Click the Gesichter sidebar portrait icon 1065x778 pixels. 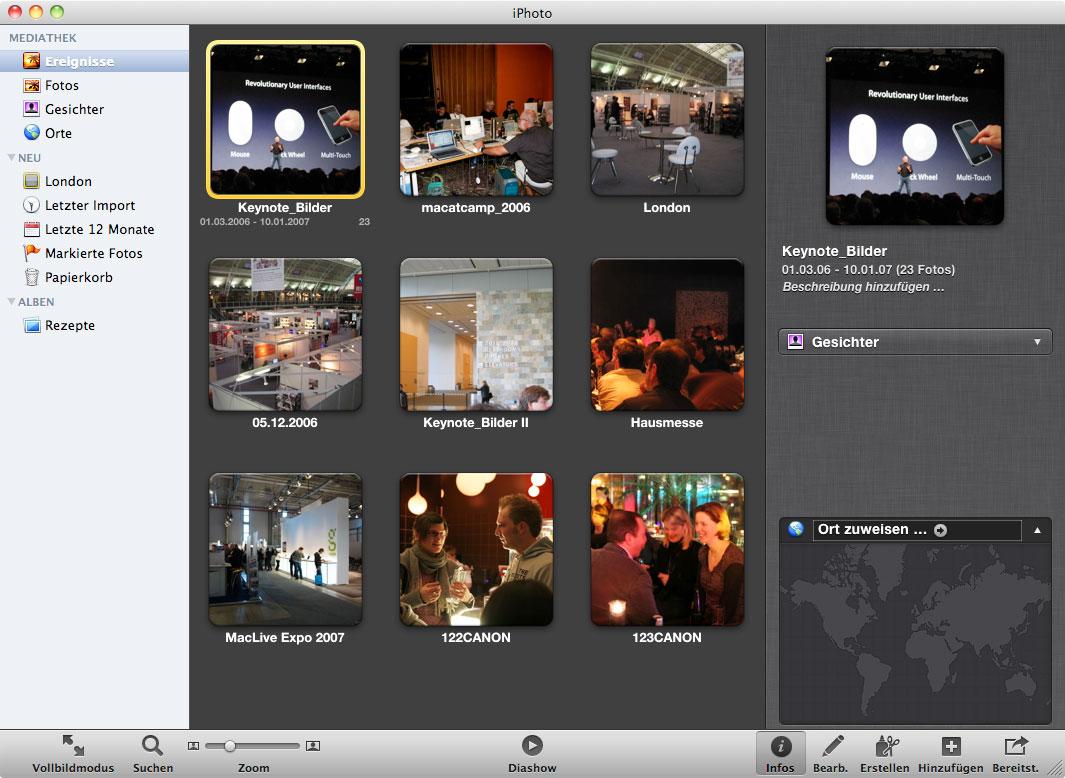[31, 109]
